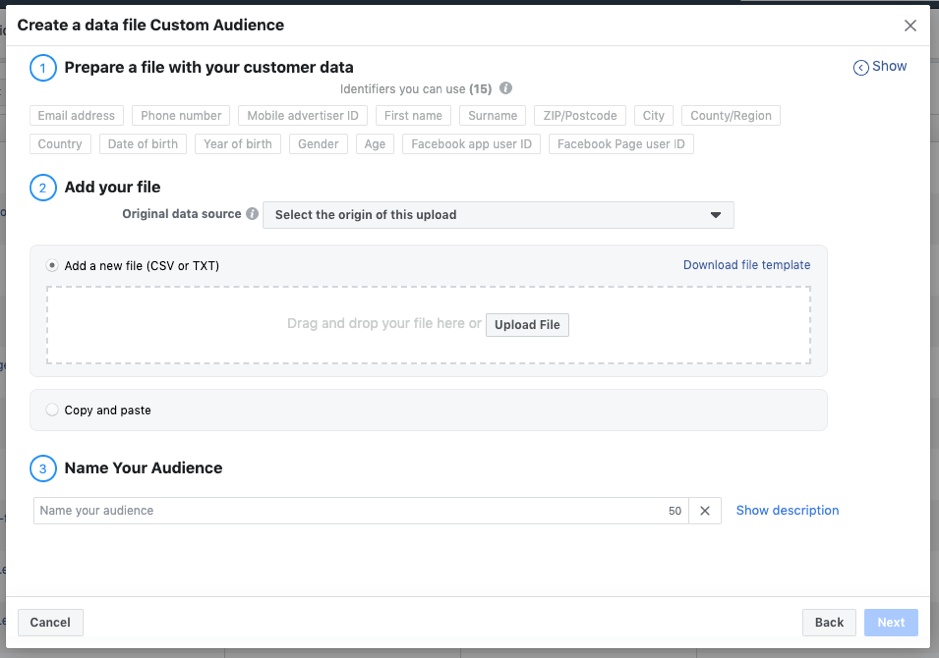Click the step 2 circle number icon
Viewport: 939px width, 658px height.
[x=43, y=187]
